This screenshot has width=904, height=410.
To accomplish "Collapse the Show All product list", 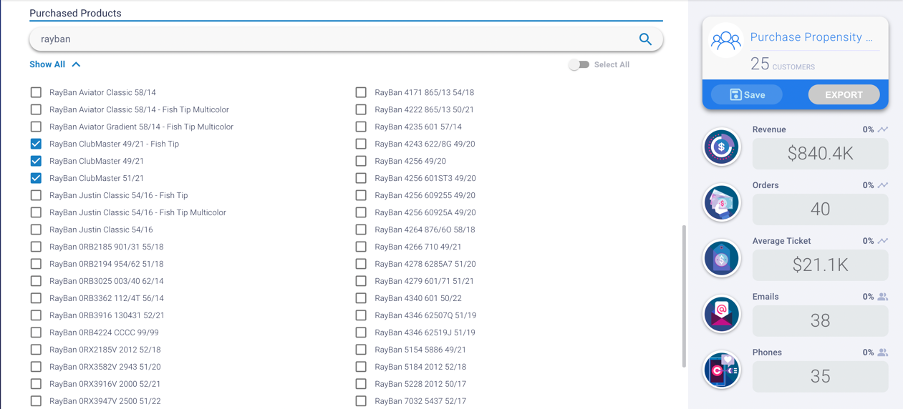I will pyautogui.click(x=55, y=65).
